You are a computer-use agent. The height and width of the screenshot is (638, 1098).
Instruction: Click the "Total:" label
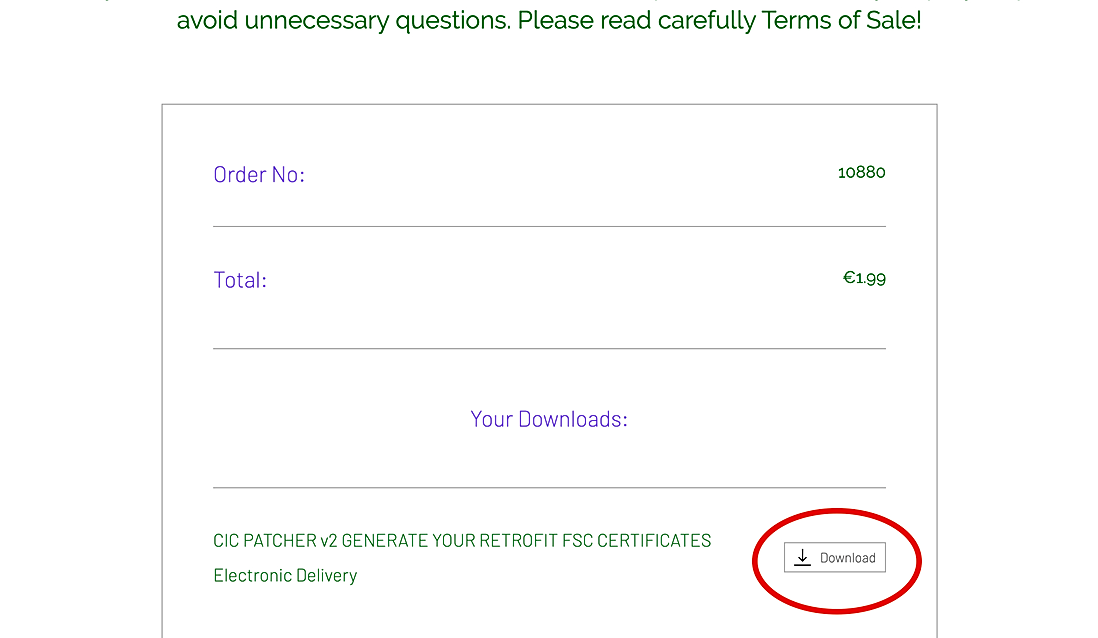(x=240, y=280)
